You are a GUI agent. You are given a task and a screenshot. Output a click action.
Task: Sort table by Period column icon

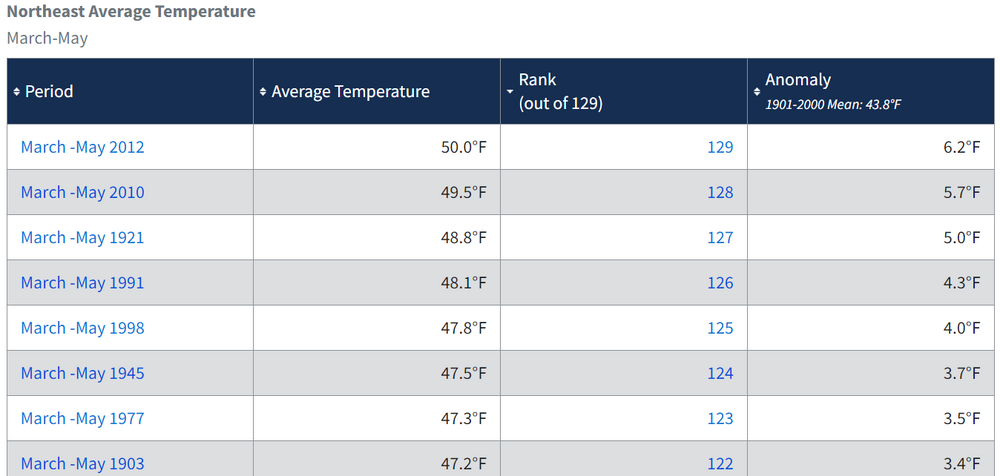(17, 92)
